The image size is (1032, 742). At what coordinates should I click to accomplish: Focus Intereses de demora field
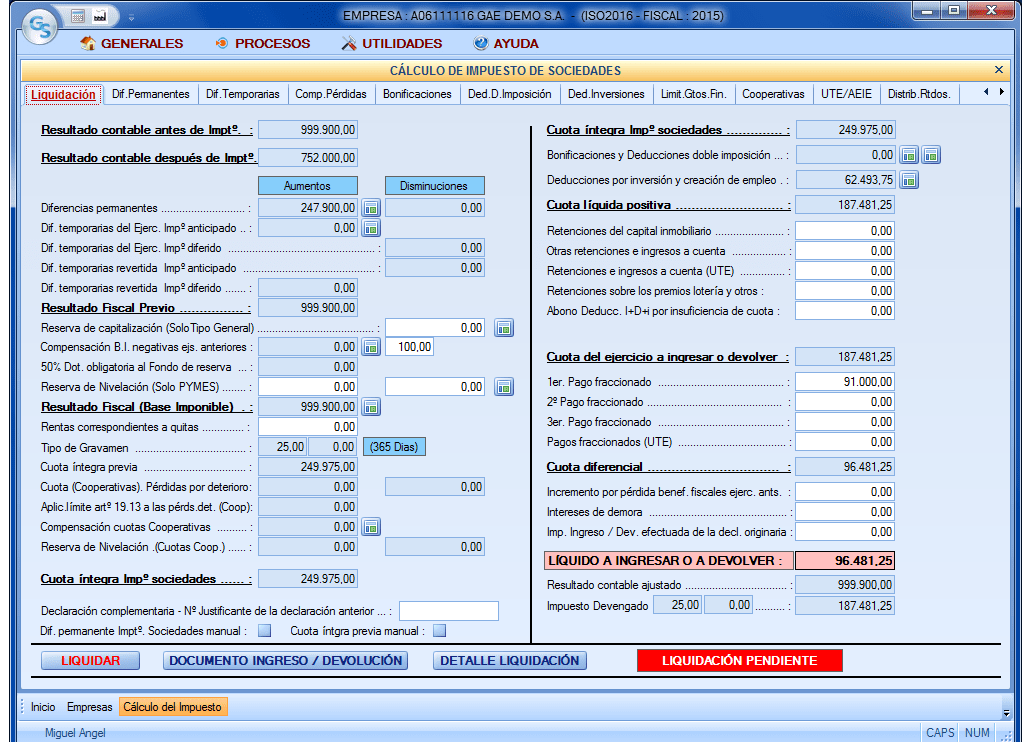[x=845, y=512]
